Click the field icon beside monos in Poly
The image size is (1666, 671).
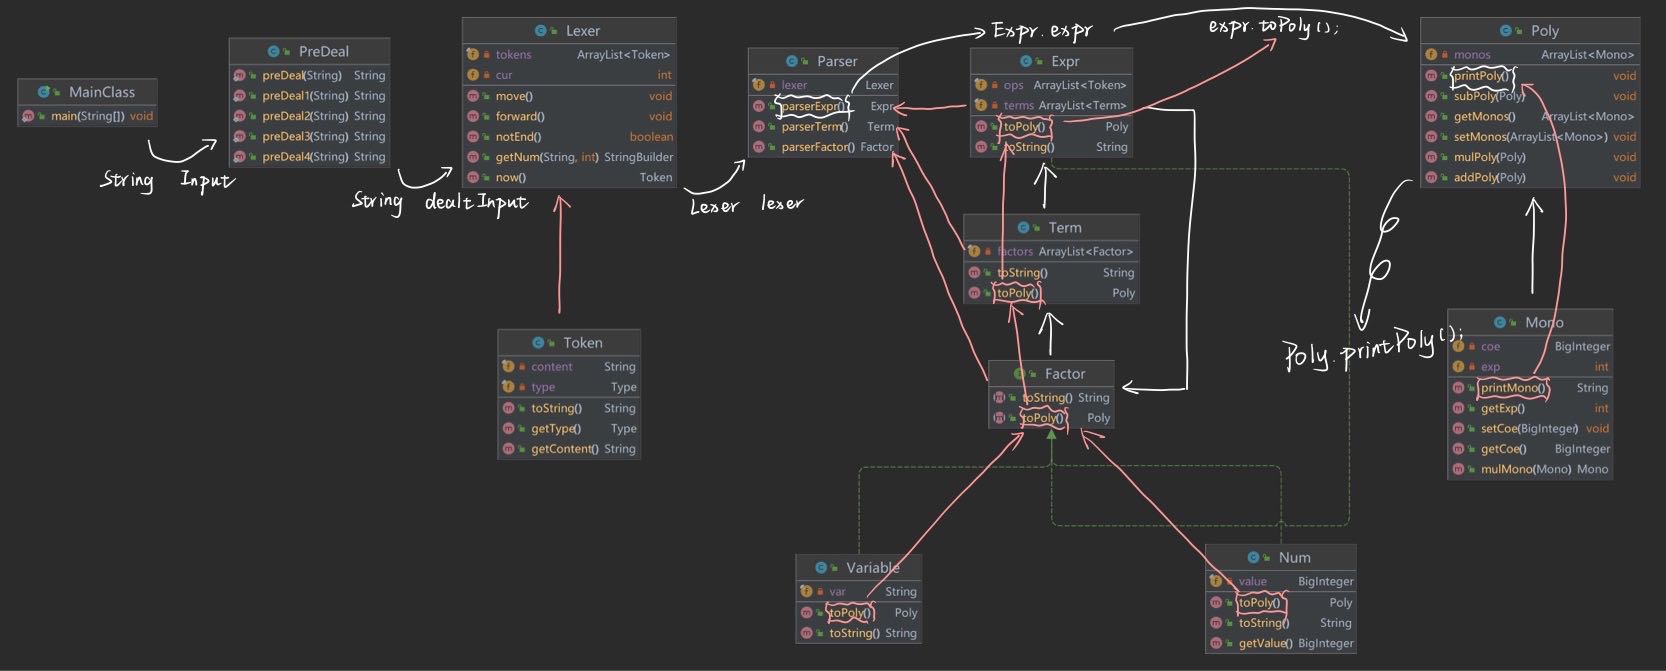click(x=1431, y=55)
